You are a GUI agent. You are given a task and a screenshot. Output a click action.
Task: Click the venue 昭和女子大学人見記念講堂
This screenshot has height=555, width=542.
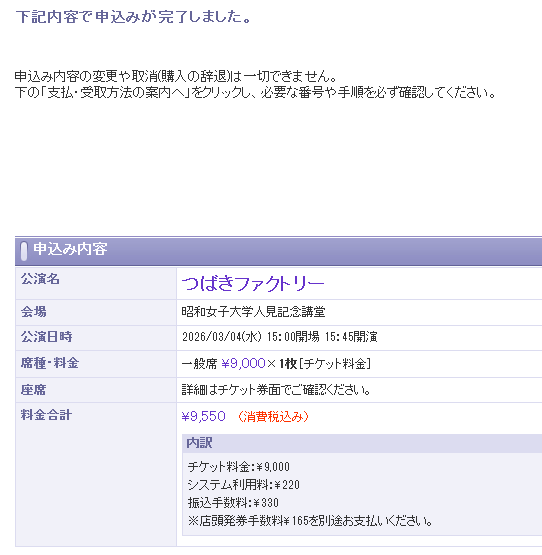coord(253,312)
